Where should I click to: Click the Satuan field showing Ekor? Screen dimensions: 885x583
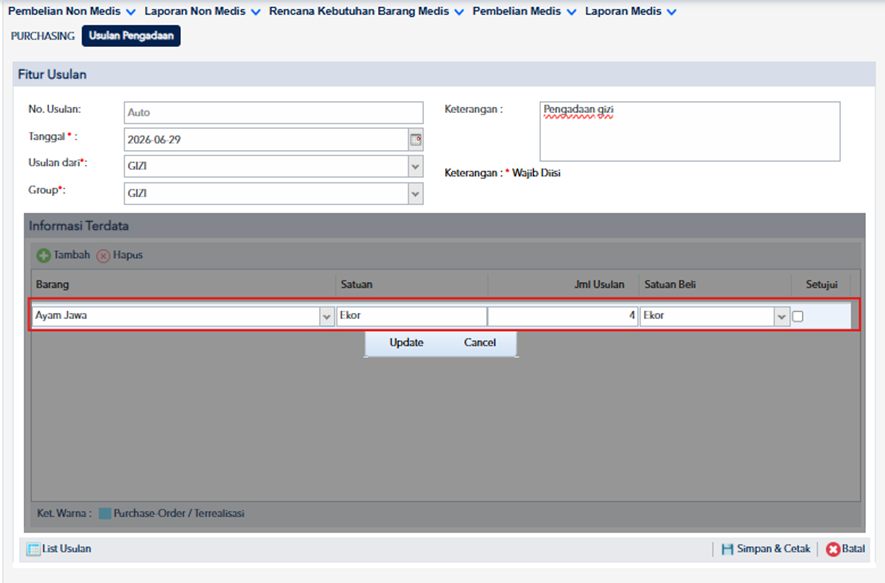pos(411,316)
